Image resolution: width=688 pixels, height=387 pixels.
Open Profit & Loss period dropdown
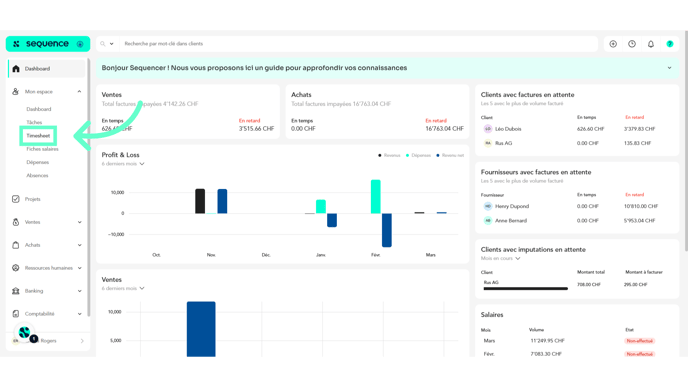coord(123,164)
